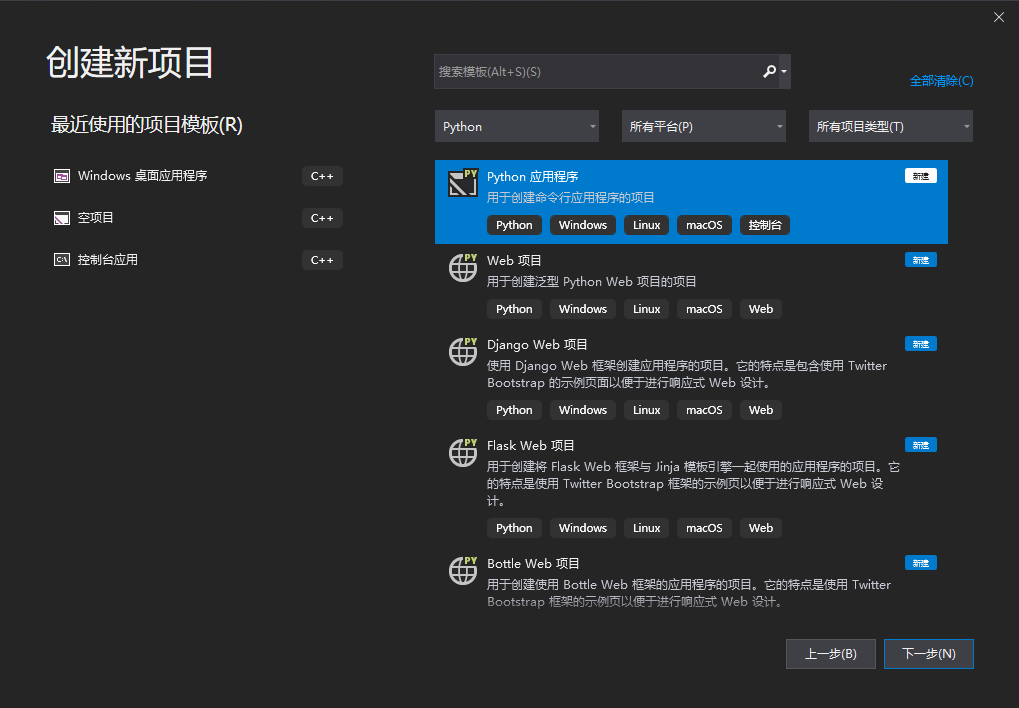The height and width of the screenshot is (708, 1019).
Task: Click the Flask Web 项目 globe icon
Action: [x=462, y=453]
